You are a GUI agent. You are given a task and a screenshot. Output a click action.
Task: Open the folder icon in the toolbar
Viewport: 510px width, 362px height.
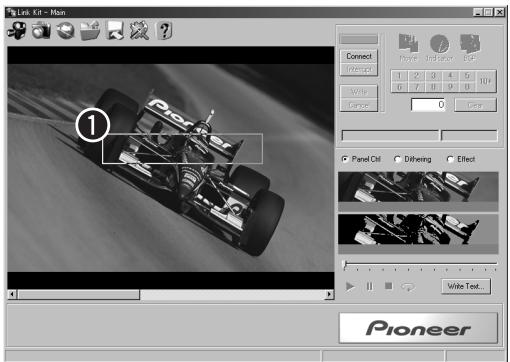point(90,30)
